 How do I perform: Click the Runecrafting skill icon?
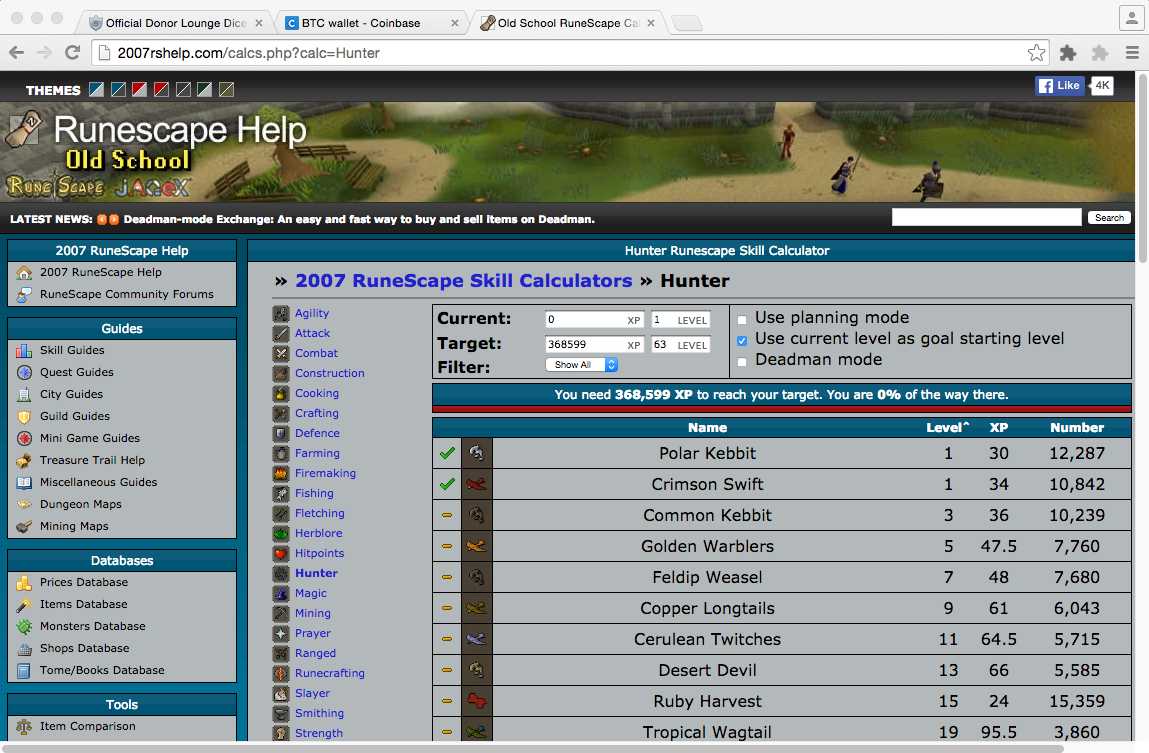(x=281, y=673)
